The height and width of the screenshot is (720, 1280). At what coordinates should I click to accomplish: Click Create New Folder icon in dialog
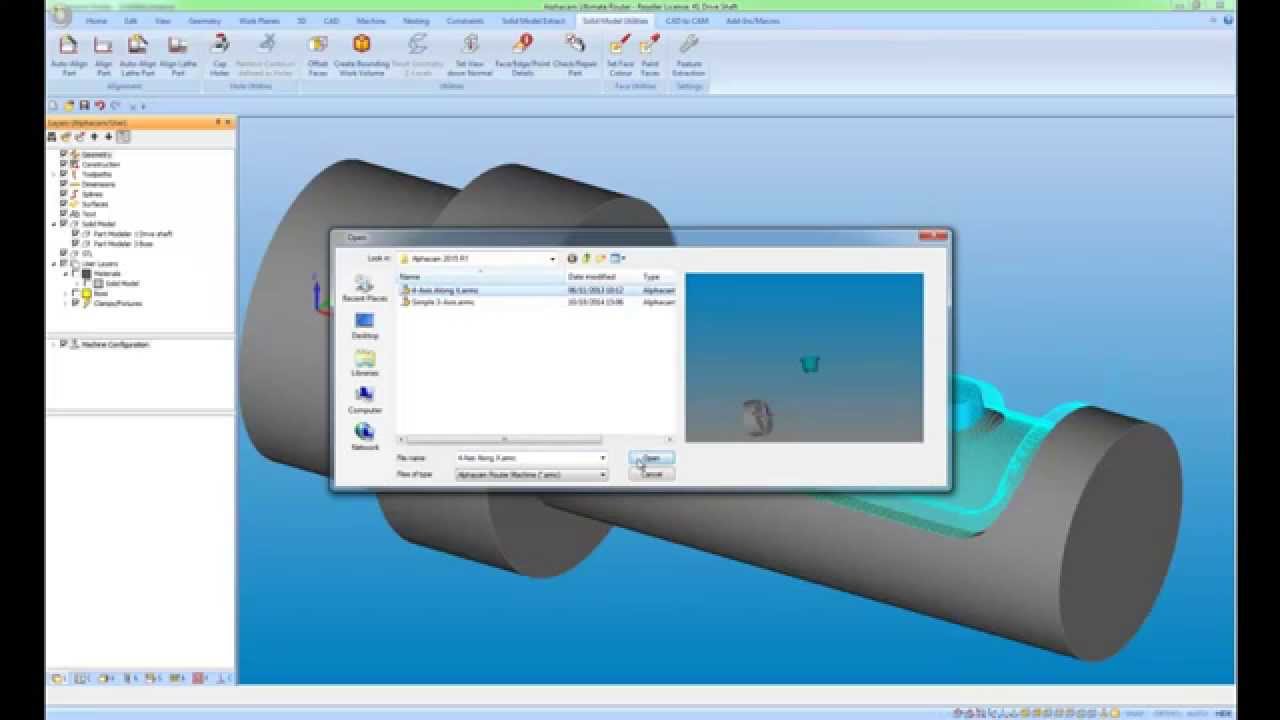tap(601, 258)
